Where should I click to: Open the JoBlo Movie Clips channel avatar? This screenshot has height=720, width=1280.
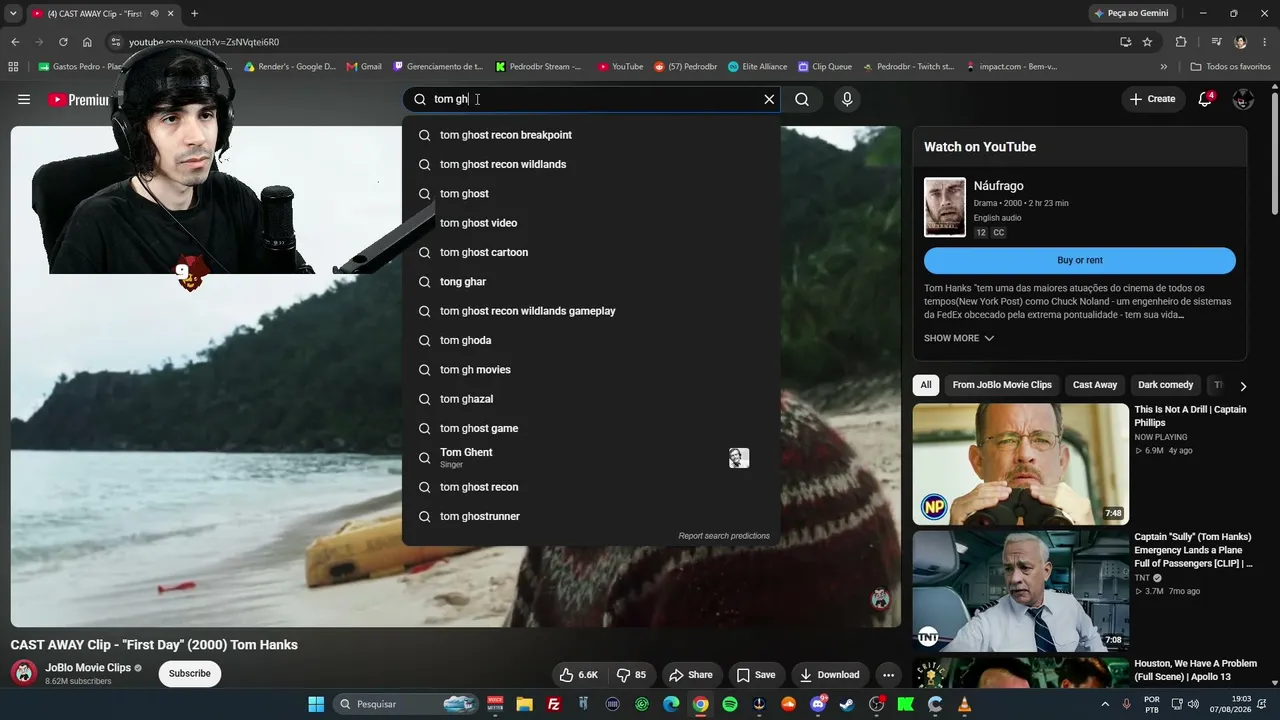tap(24, 673)
